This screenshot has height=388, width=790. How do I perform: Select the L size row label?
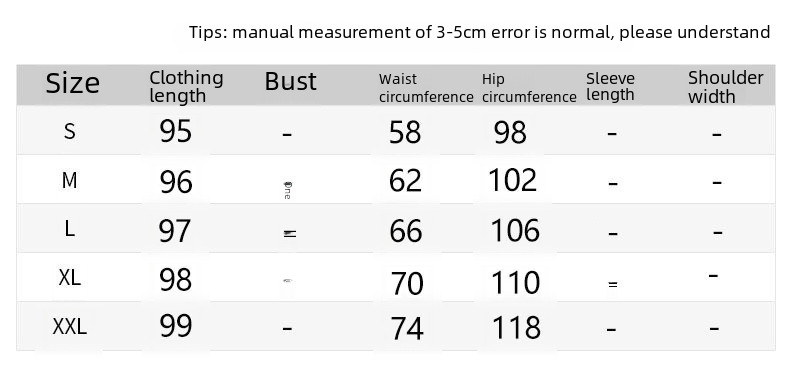coord(70,229)
